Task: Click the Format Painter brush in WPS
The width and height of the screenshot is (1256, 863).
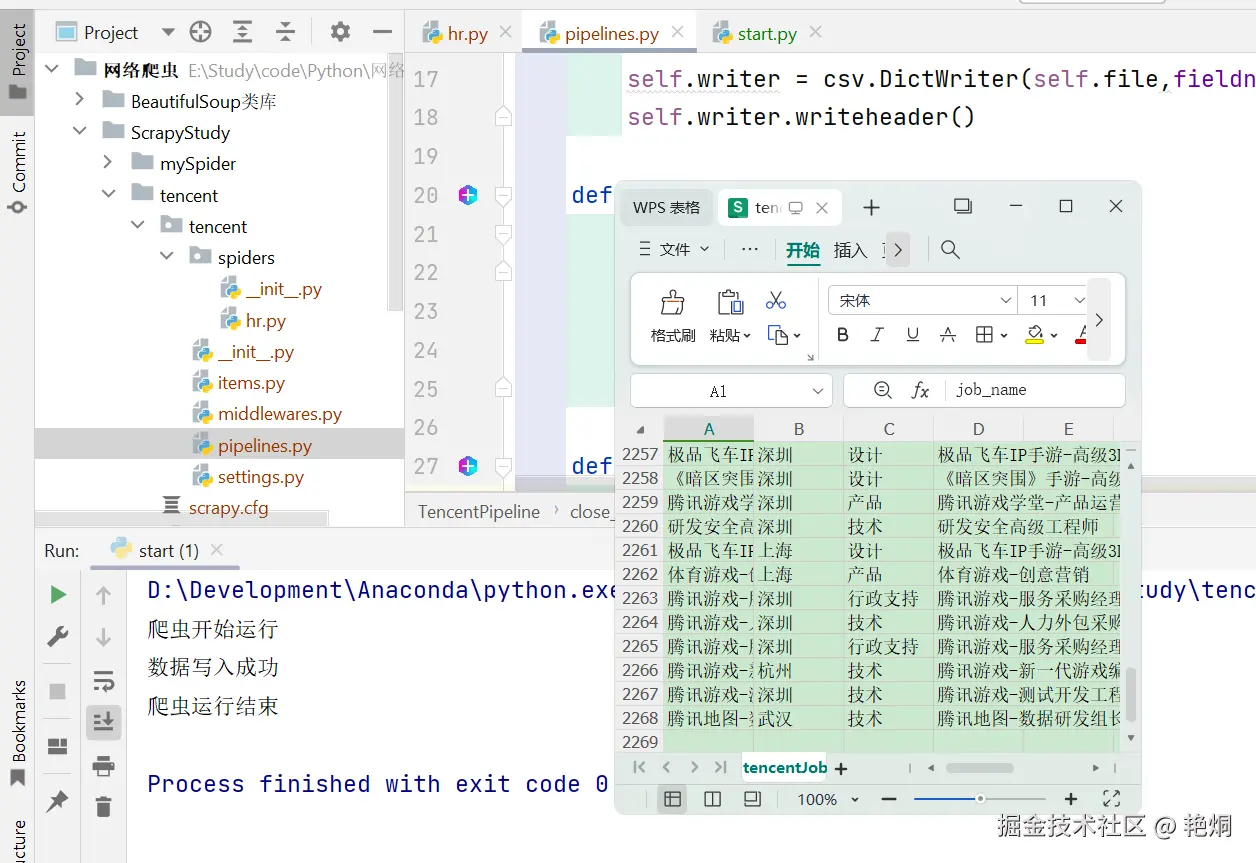Action: 673,303
